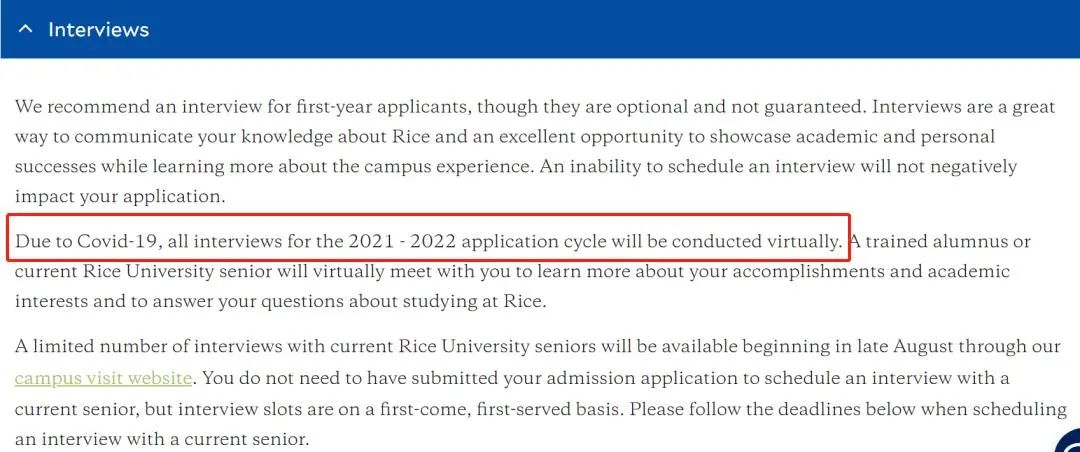Open the campus visit website link
The image size is (1080, 452).
click(103, 378)
